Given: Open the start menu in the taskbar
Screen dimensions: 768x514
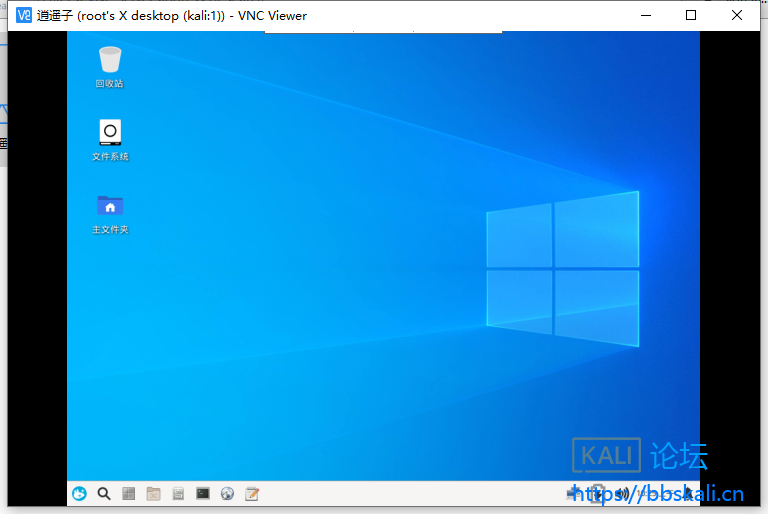Looking at the screenshot, I should click(79, 493).
